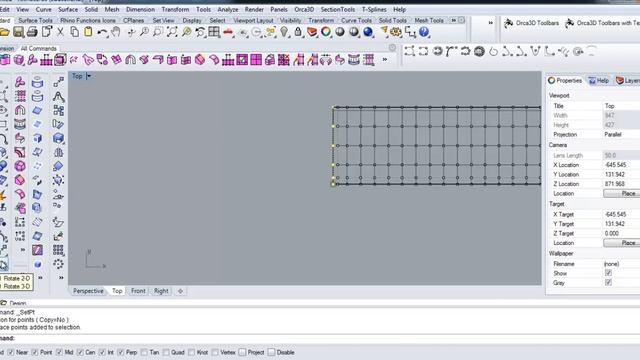Toggle the Near osnap checkbox
Screen dimensions: 640x360
click(11, 352)
